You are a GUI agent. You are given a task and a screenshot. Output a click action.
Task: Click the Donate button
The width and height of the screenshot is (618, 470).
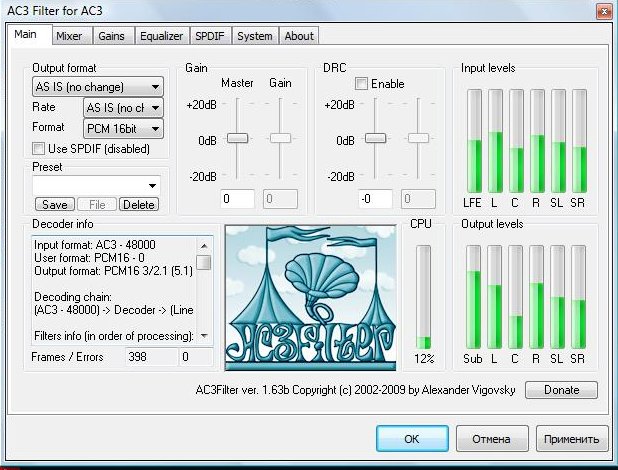[561, 390]
